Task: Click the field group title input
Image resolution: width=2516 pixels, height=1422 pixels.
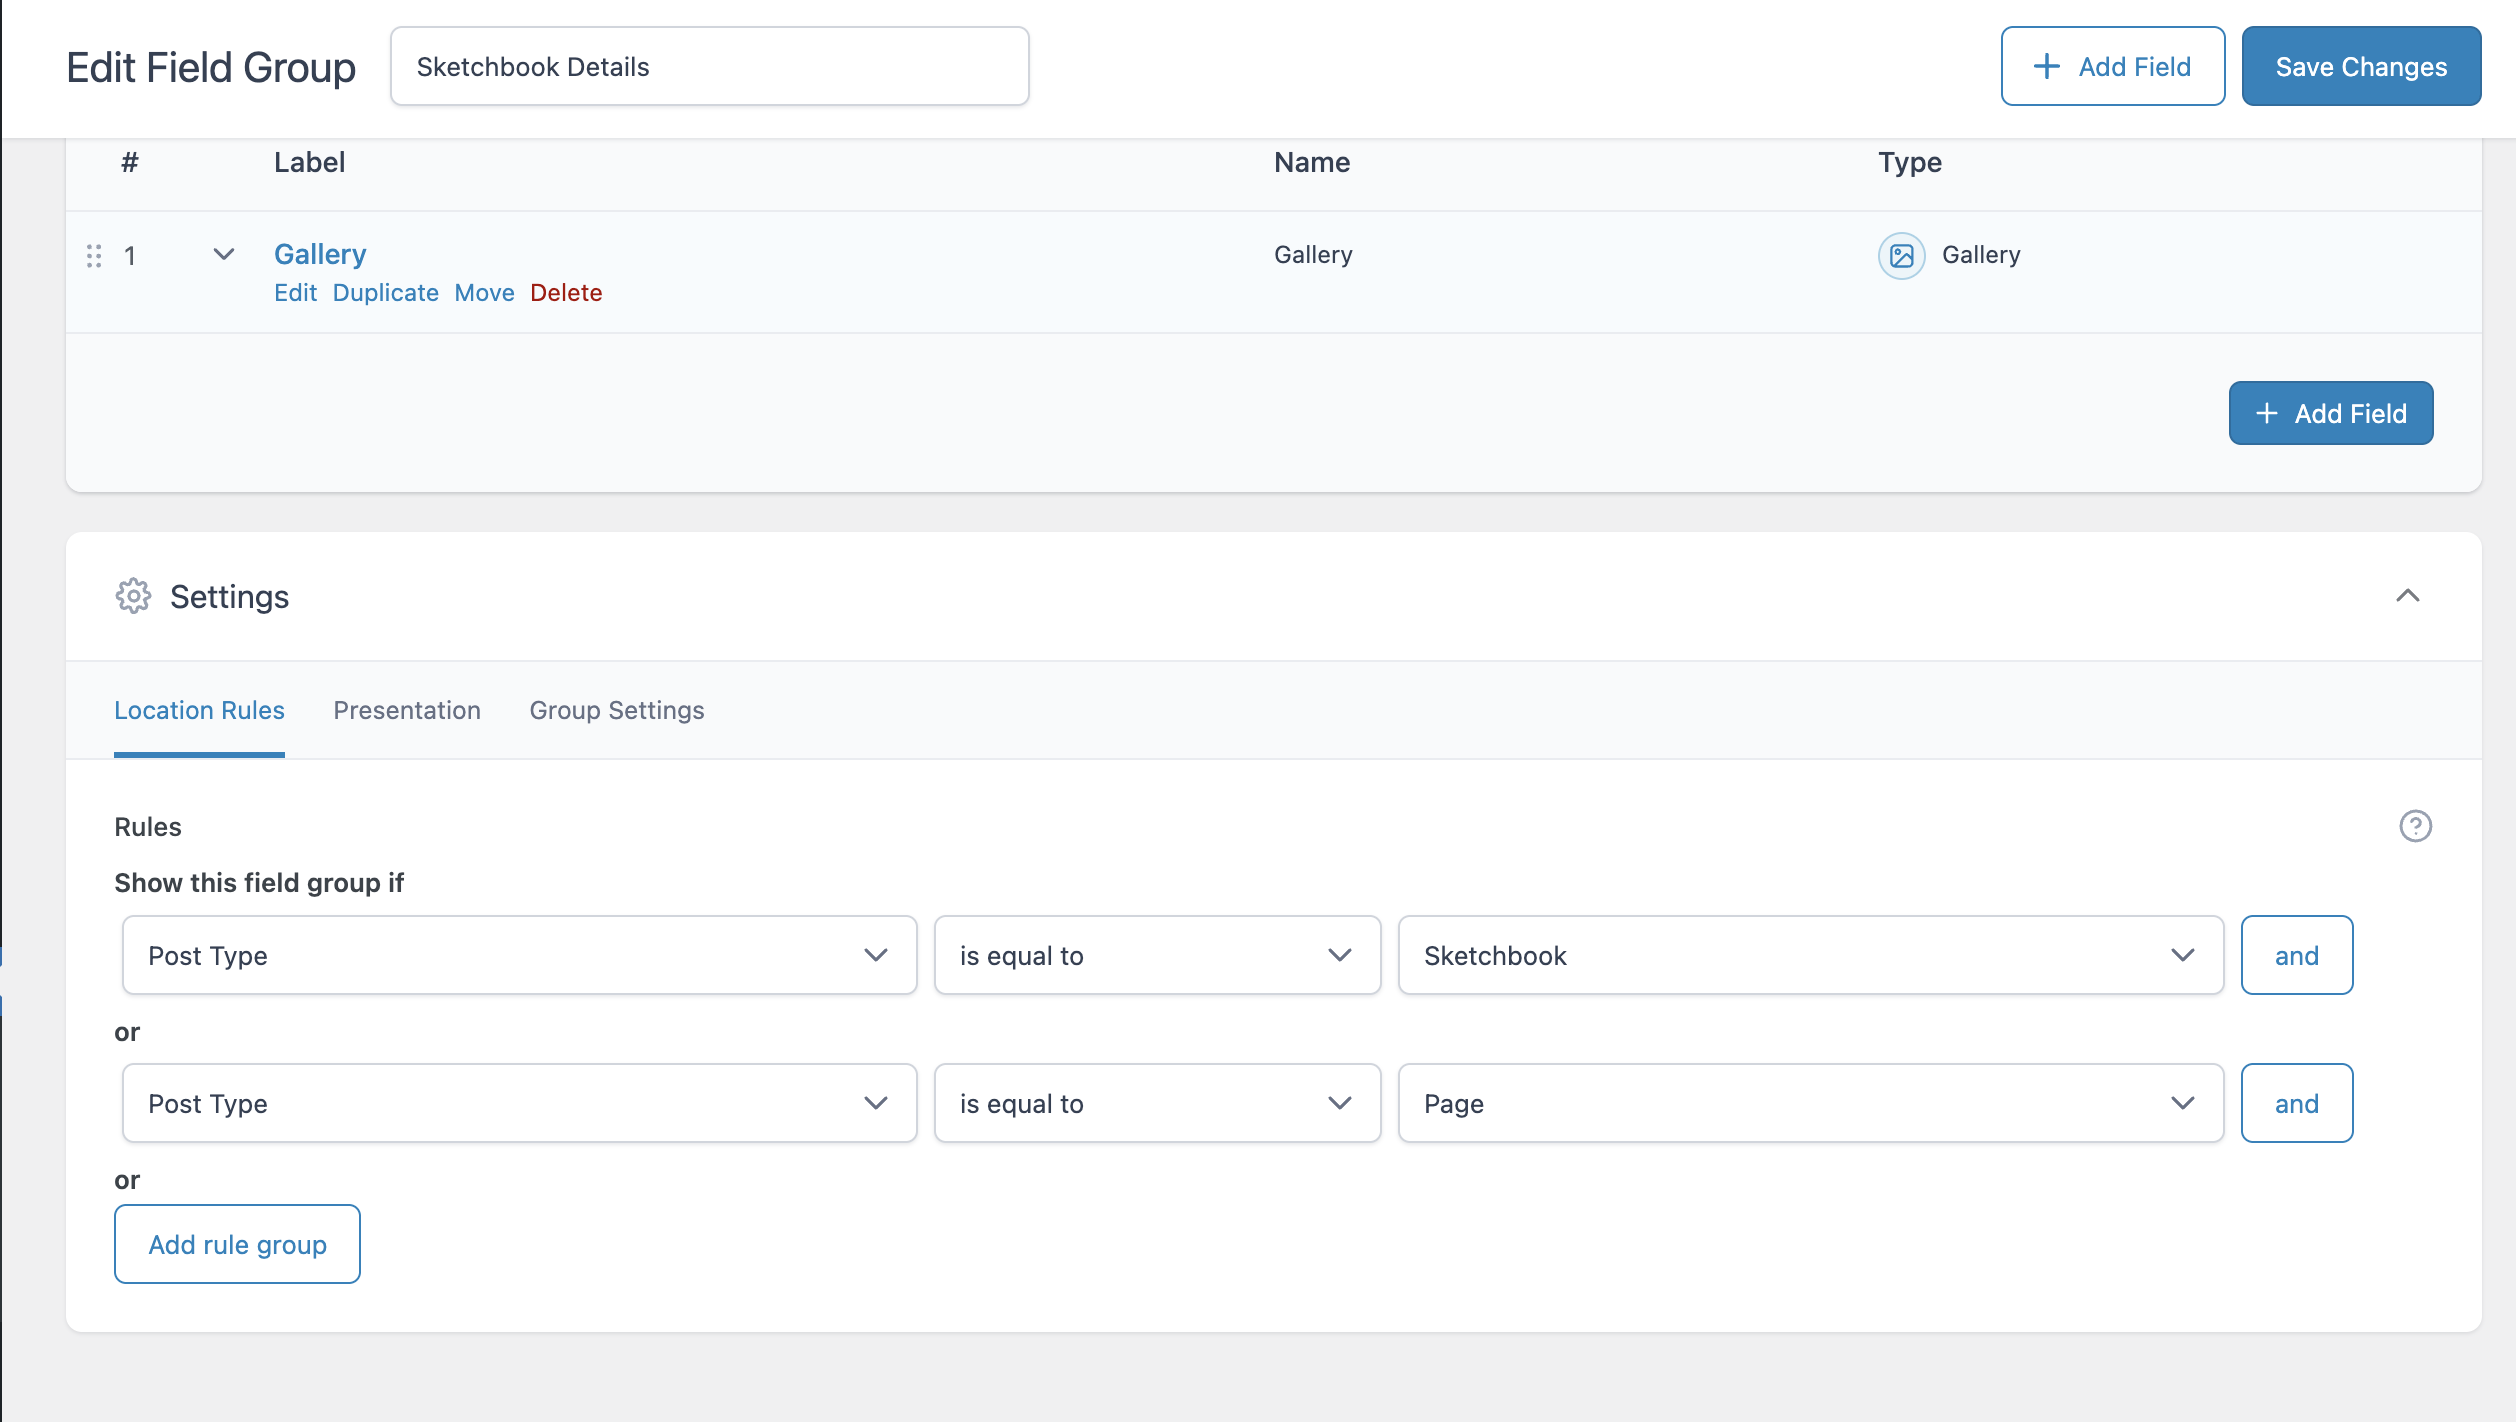Action: (x=709, y=66)
